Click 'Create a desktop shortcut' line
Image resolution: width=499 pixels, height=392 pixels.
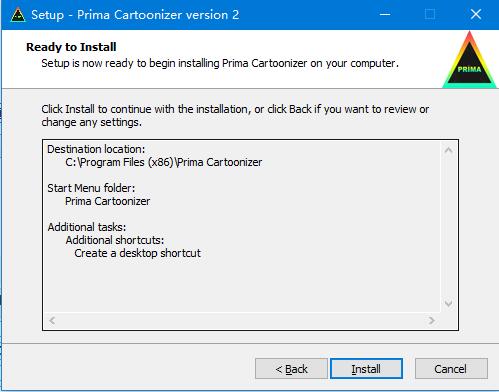[x=137, y=253]
